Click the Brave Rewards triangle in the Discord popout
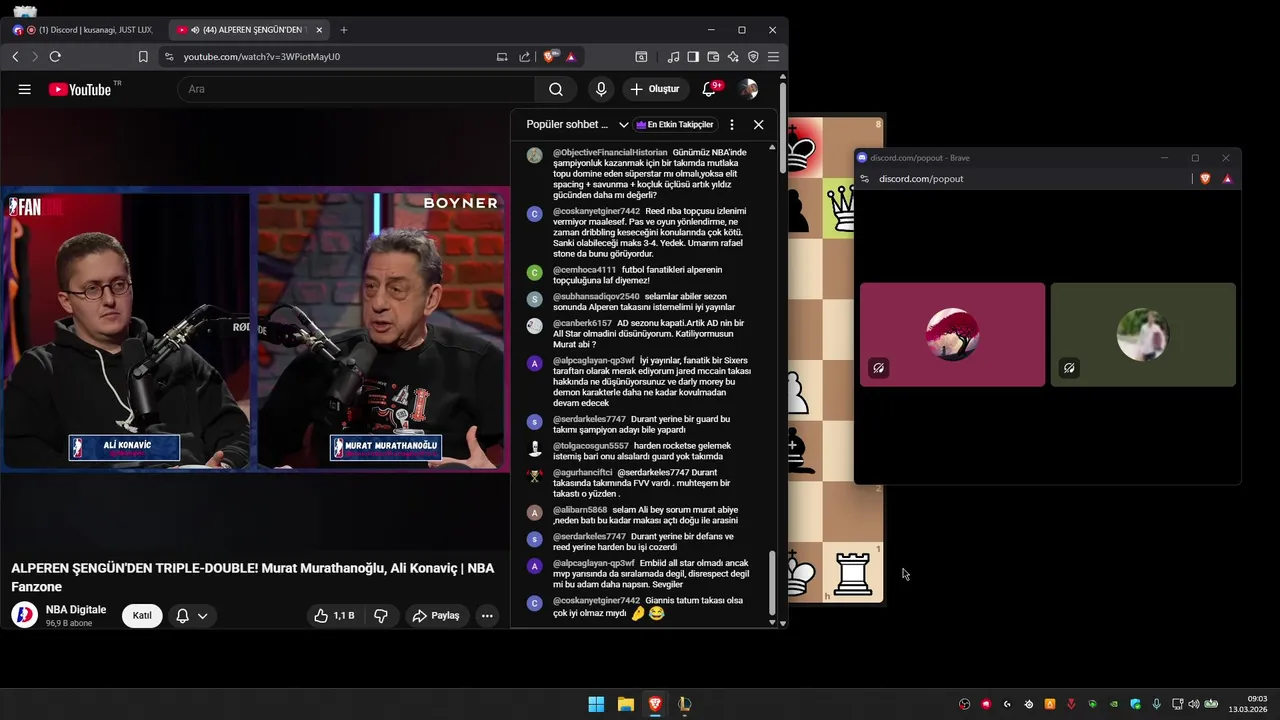This screenshot has width=1280, height=720. click(x=1227, y=179)
